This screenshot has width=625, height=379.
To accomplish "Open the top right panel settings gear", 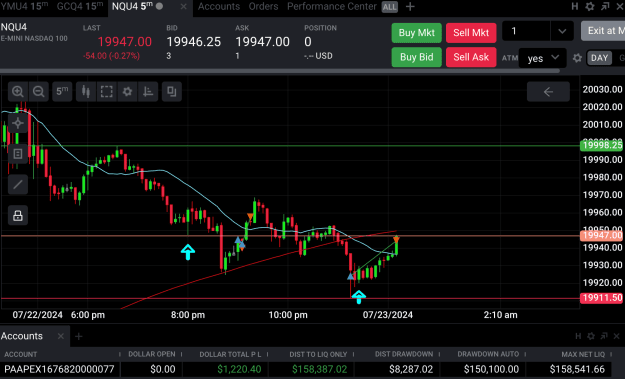I will [590, 6].
